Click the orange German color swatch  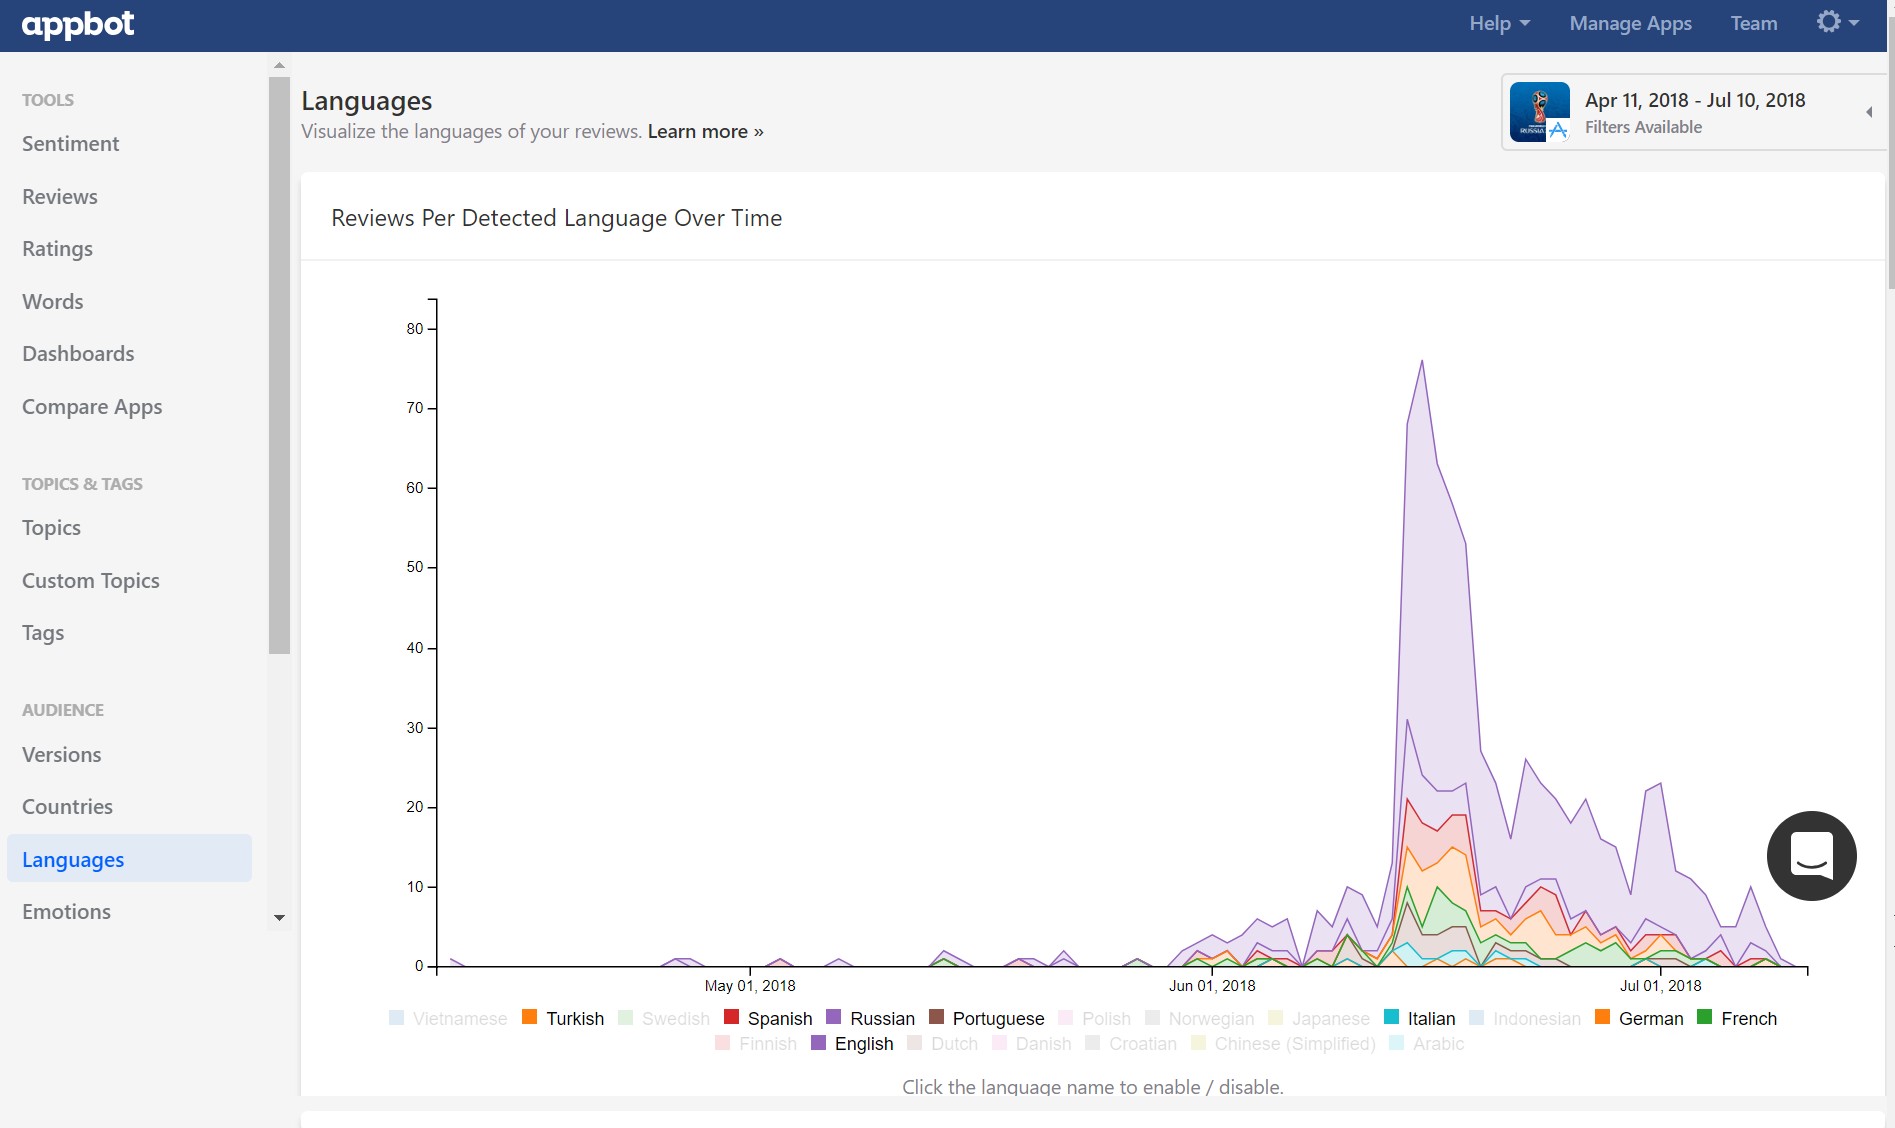tap(1603, 1017)
